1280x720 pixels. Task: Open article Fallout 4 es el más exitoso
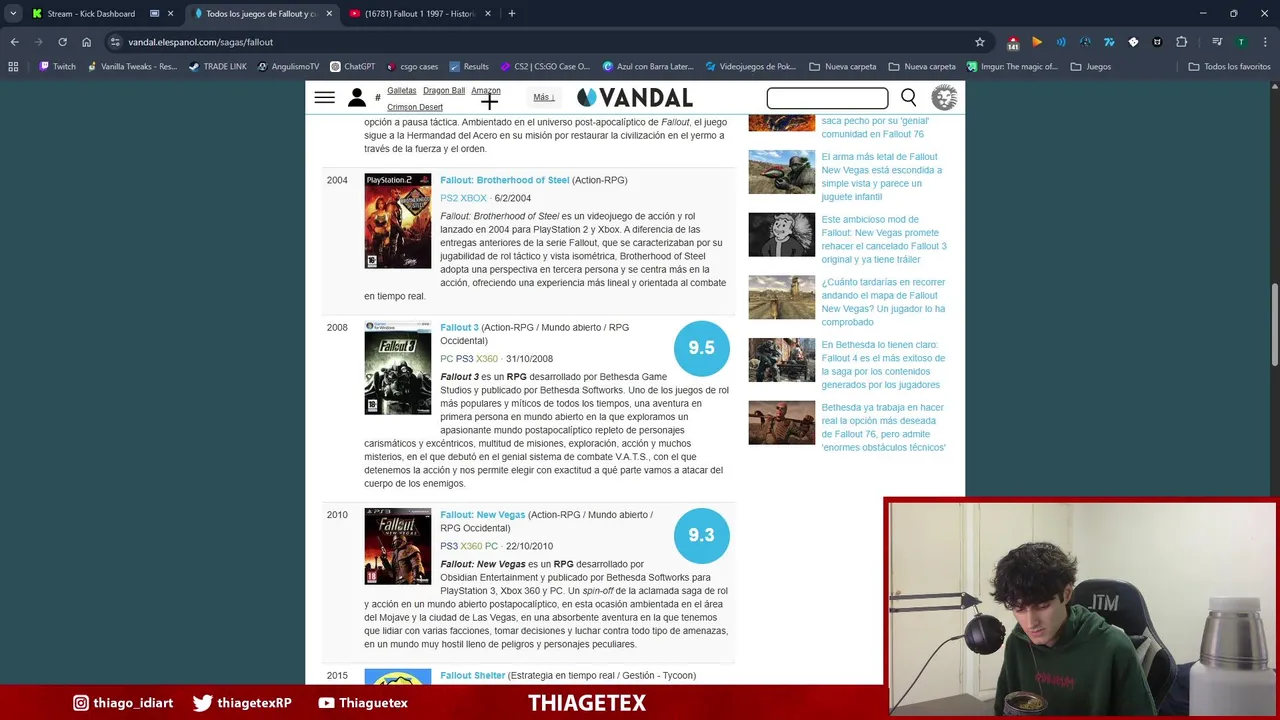(x=883, y=364)
